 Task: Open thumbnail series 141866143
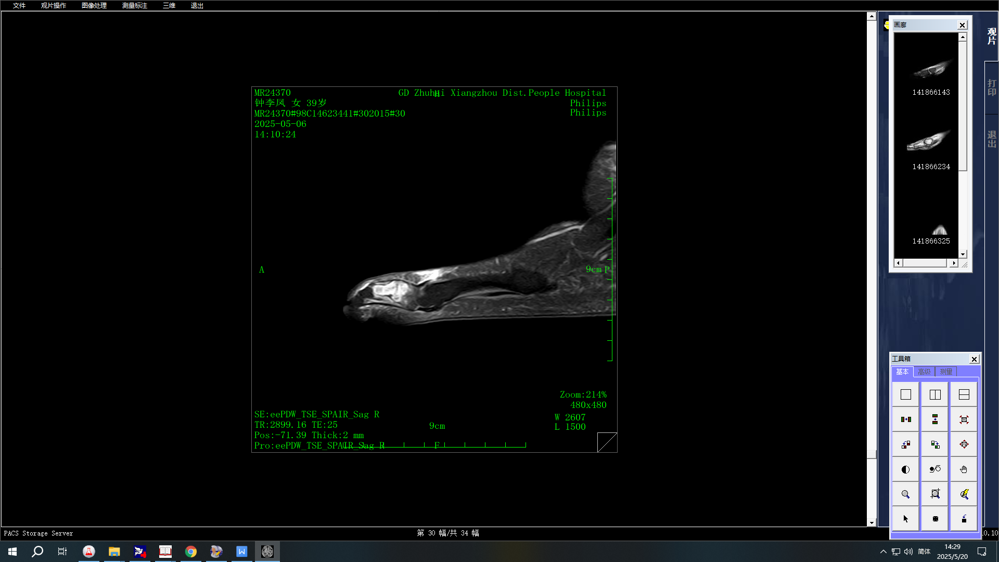(930, 72)
